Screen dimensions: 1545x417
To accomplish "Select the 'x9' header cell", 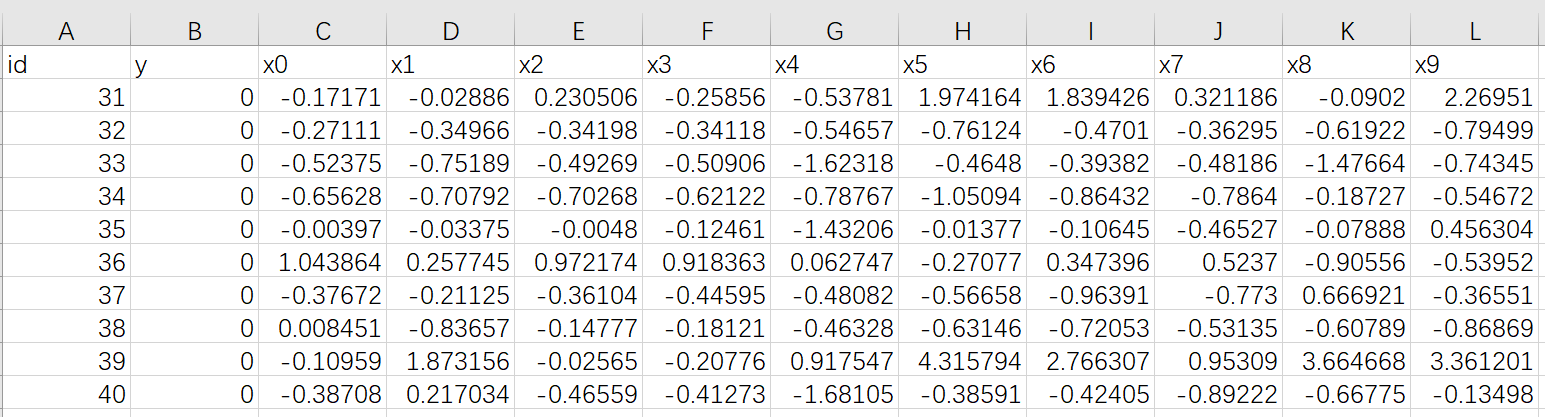I will 1475,66.
